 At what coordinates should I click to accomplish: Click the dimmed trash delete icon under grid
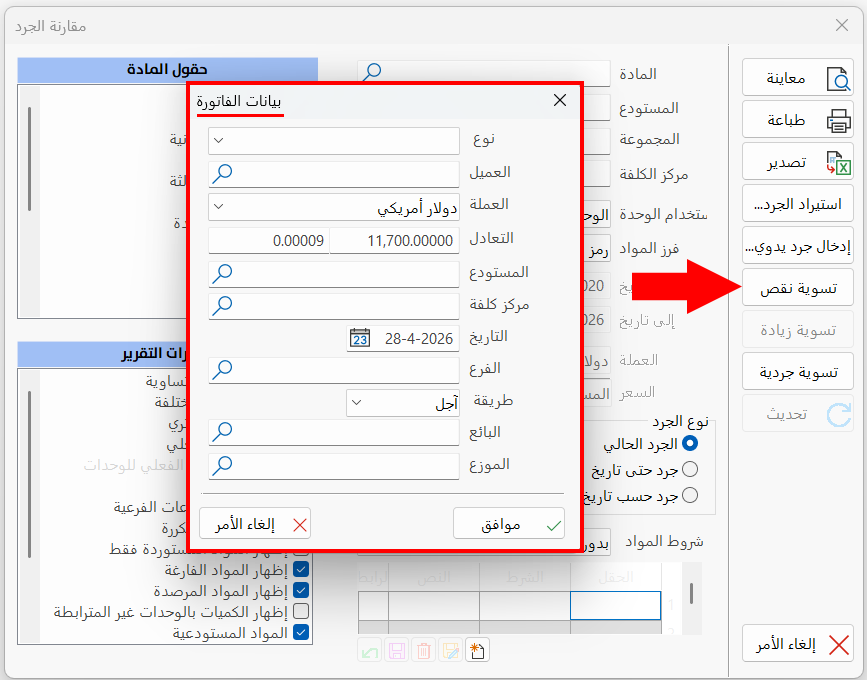(x=424, y=651)
